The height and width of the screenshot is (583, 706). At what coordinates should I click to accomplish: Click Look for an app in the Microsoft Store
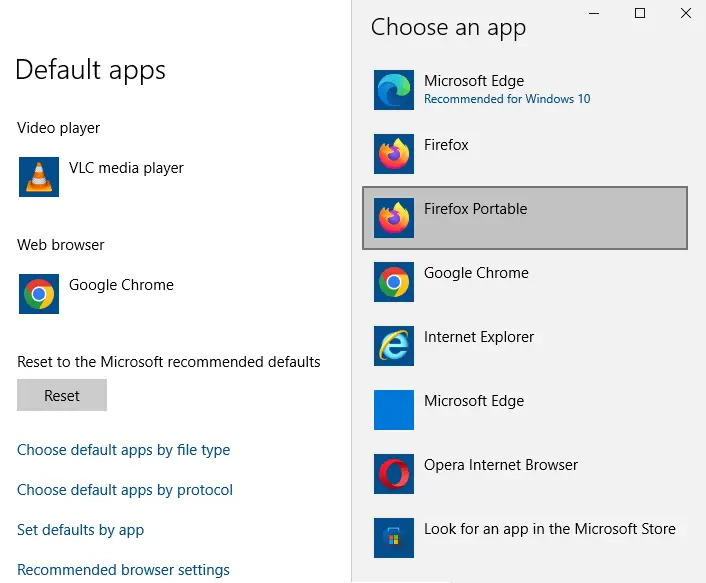click(550, 529)
